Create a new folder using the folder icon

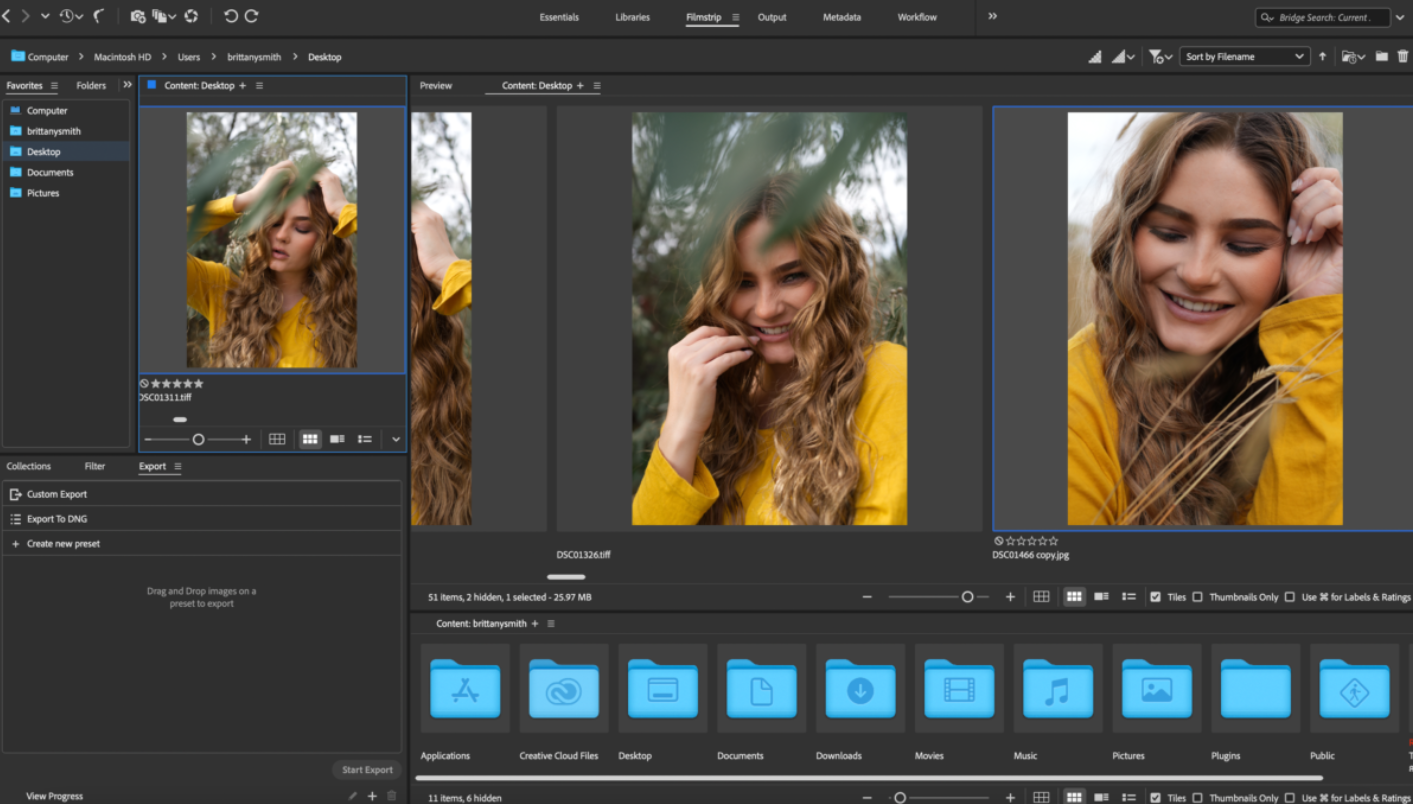[x=1381, y=57]
